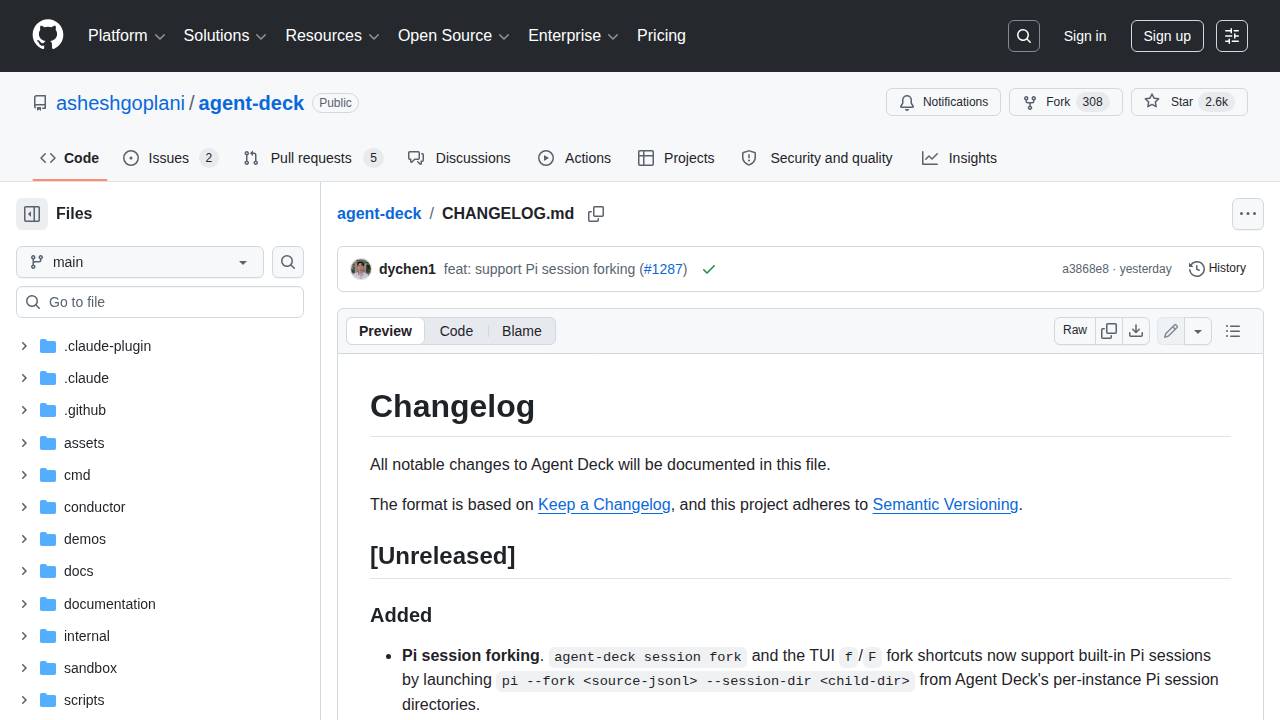
Task: Expand the internal folder chevron
Action: pos(24,636)
